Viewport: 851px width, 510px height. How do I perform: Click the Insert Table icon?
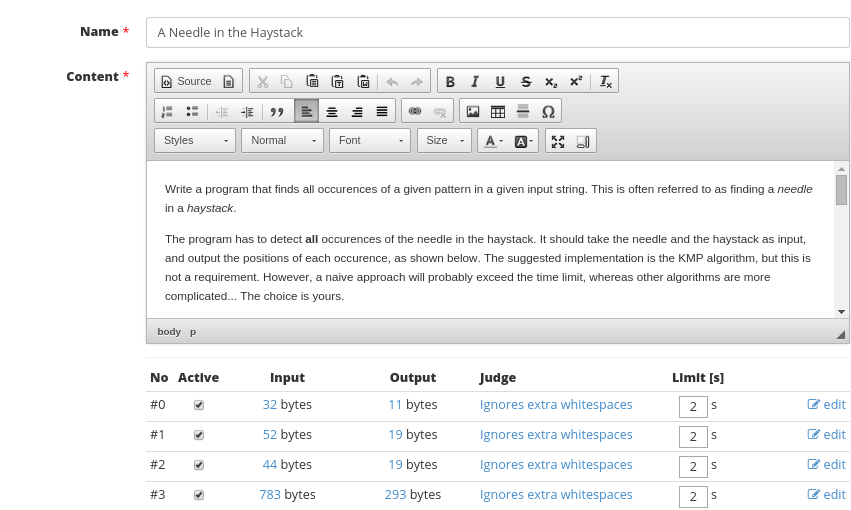[498, 112]
